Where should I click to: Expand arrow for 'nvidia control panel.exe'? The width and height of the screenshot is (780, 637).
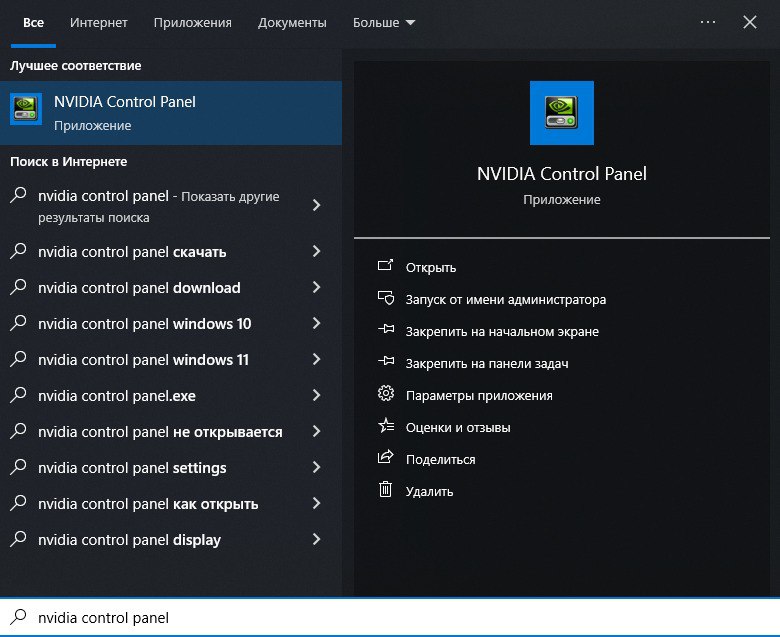[316, 395]
